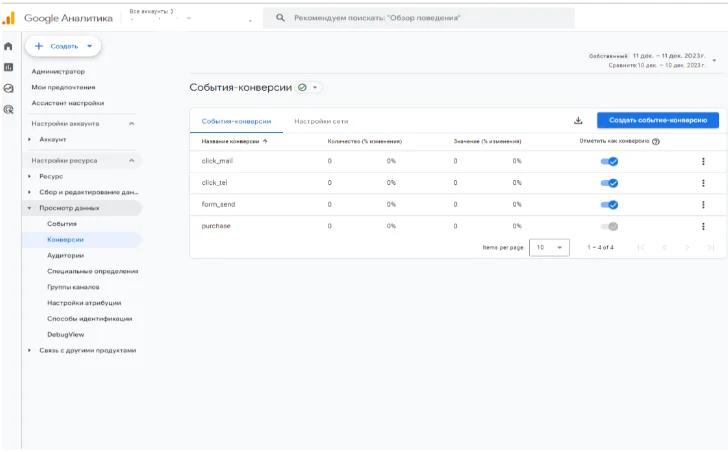728x452 pixels.
Task: Click the form_send conversion name
Action: point(218,205)
